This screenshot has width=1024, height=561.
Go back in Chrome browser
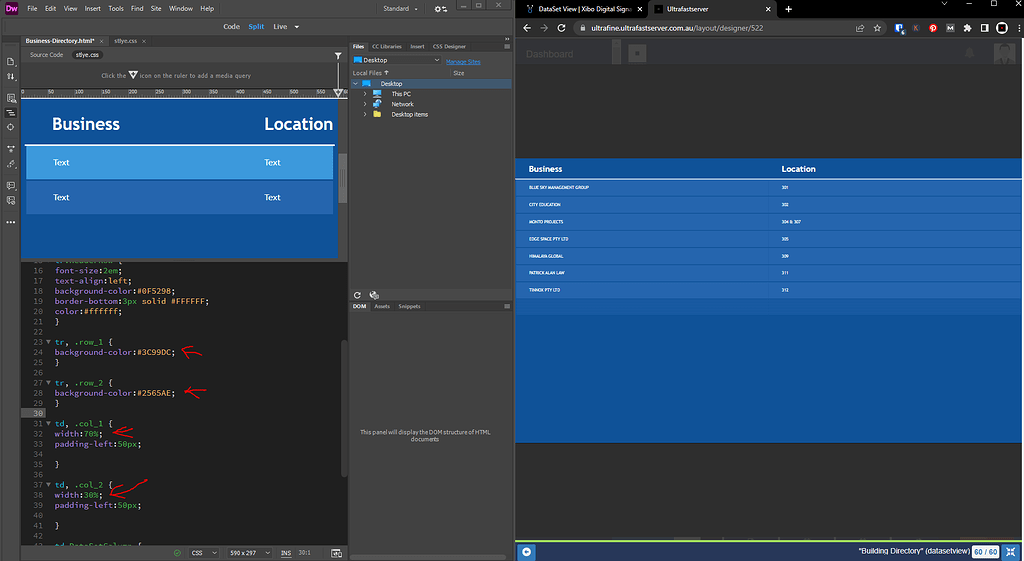(x=527, y=28)
